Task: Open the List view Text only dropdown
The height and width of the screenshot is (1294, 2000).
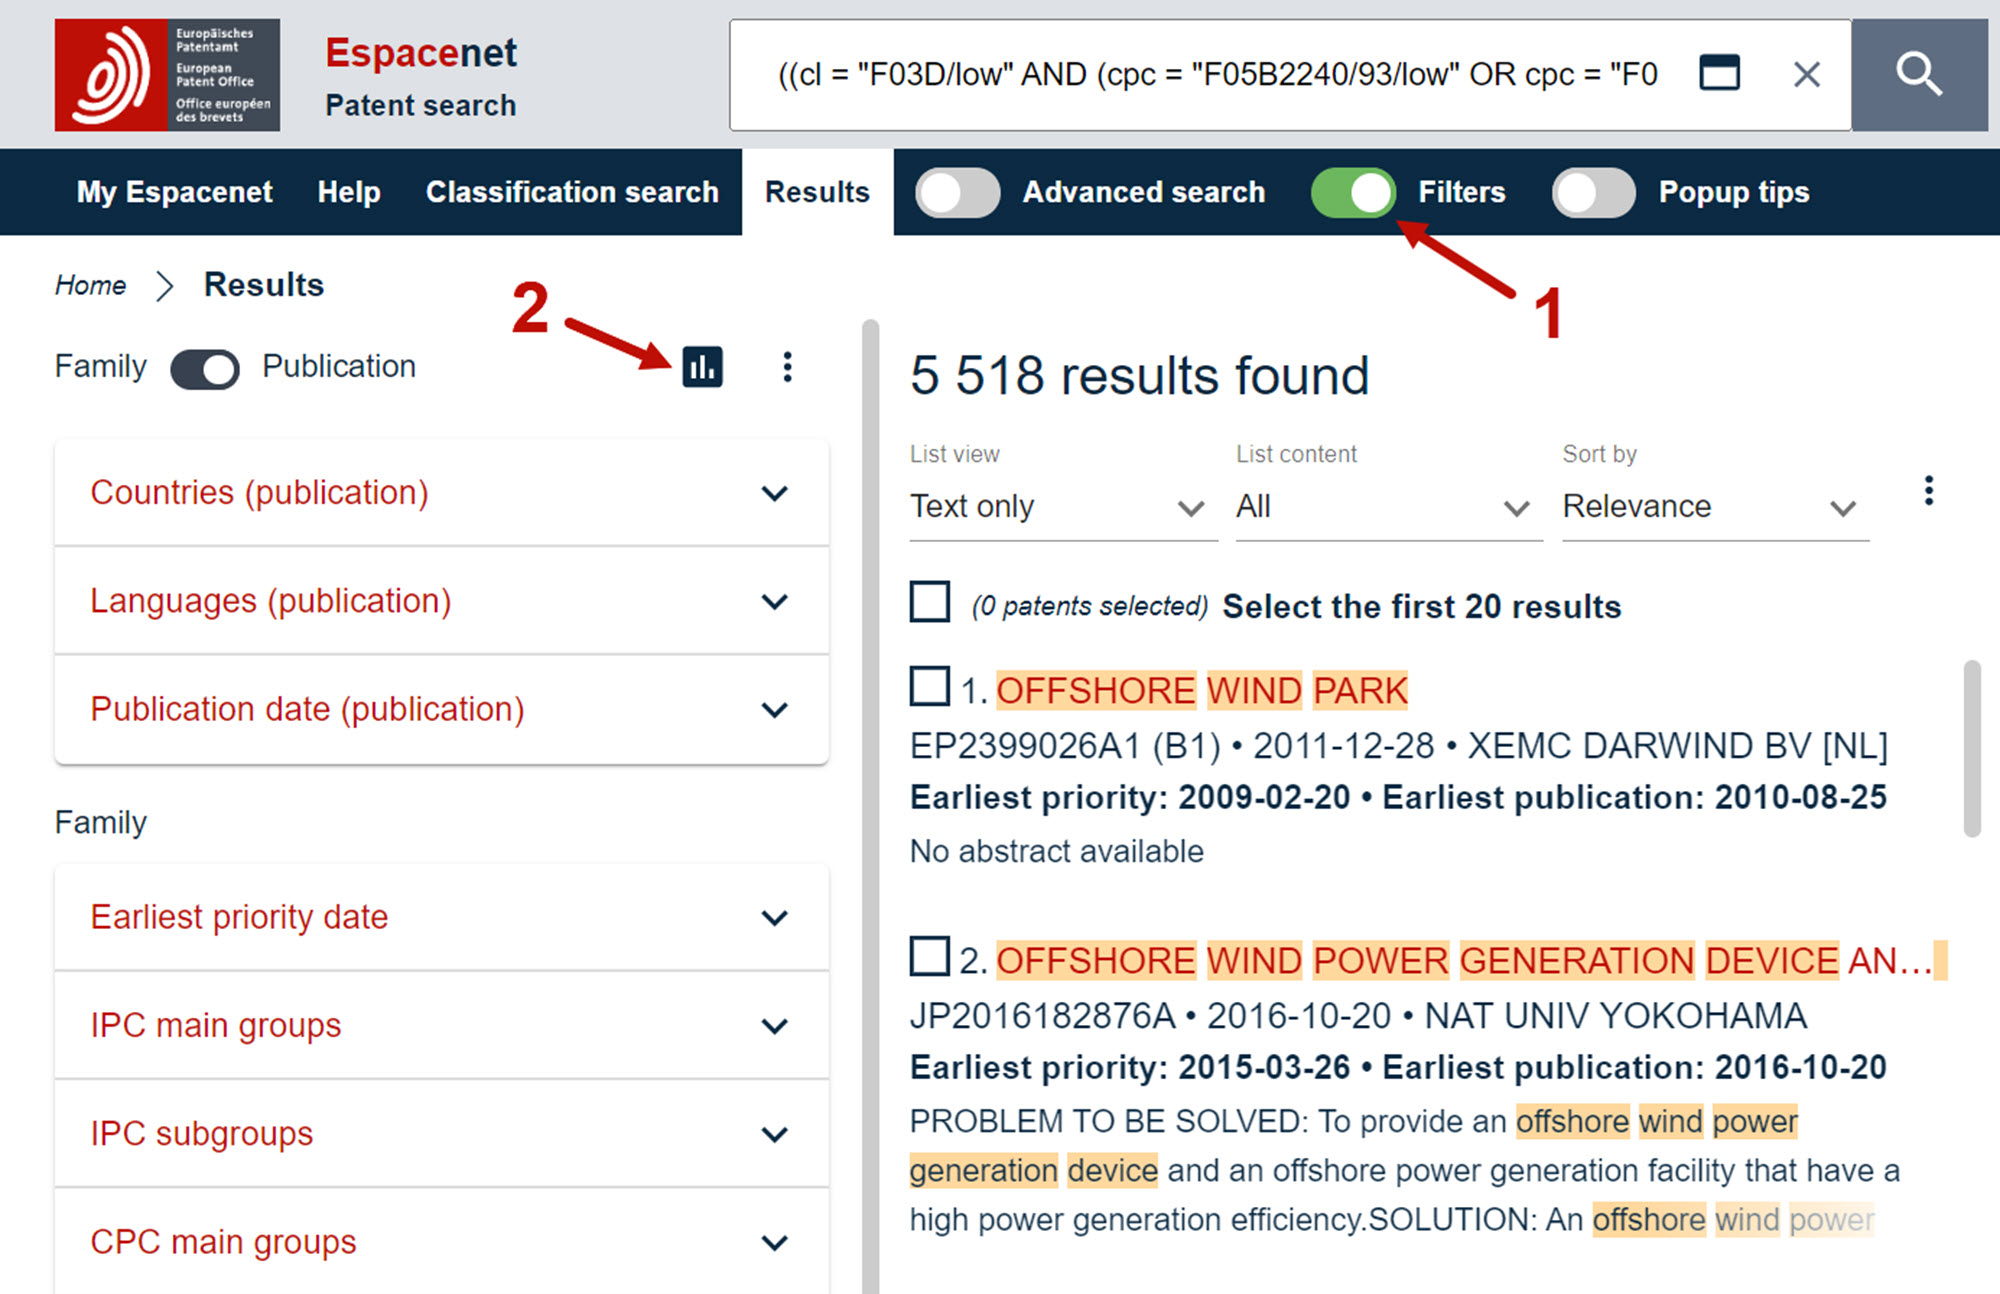Action: [1060, 507]
